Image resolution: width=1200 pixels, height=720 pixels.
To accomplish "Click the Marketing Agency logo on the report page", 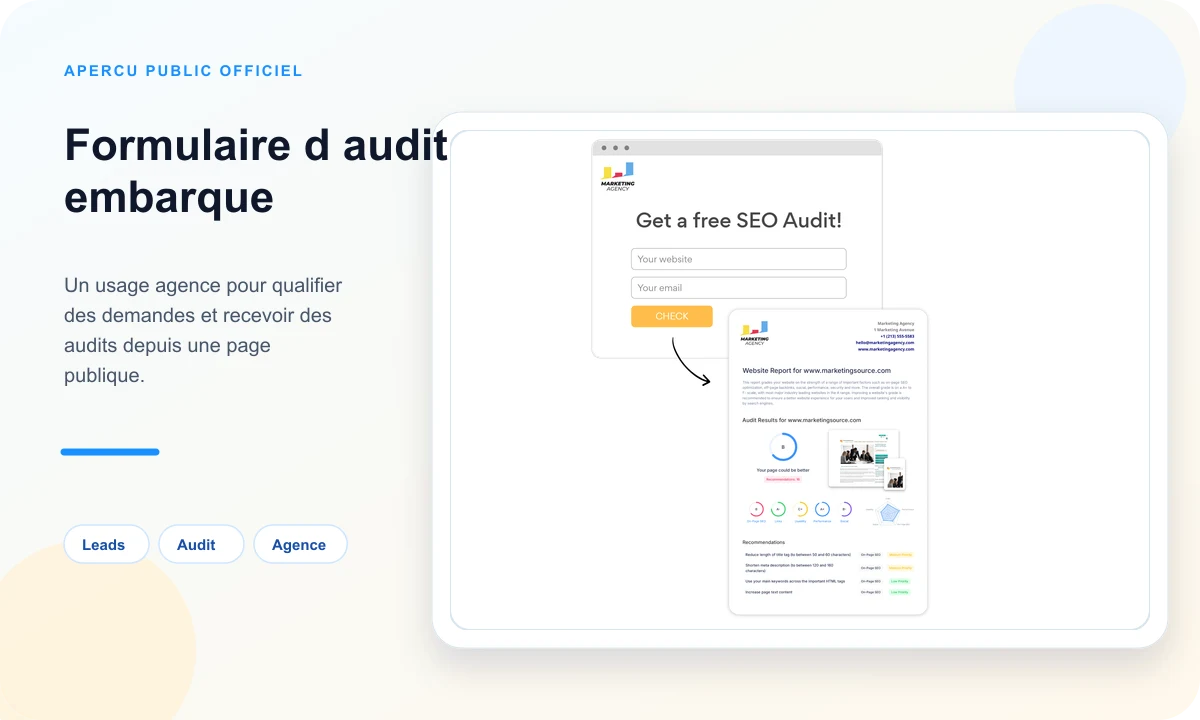I will (755, 333).
